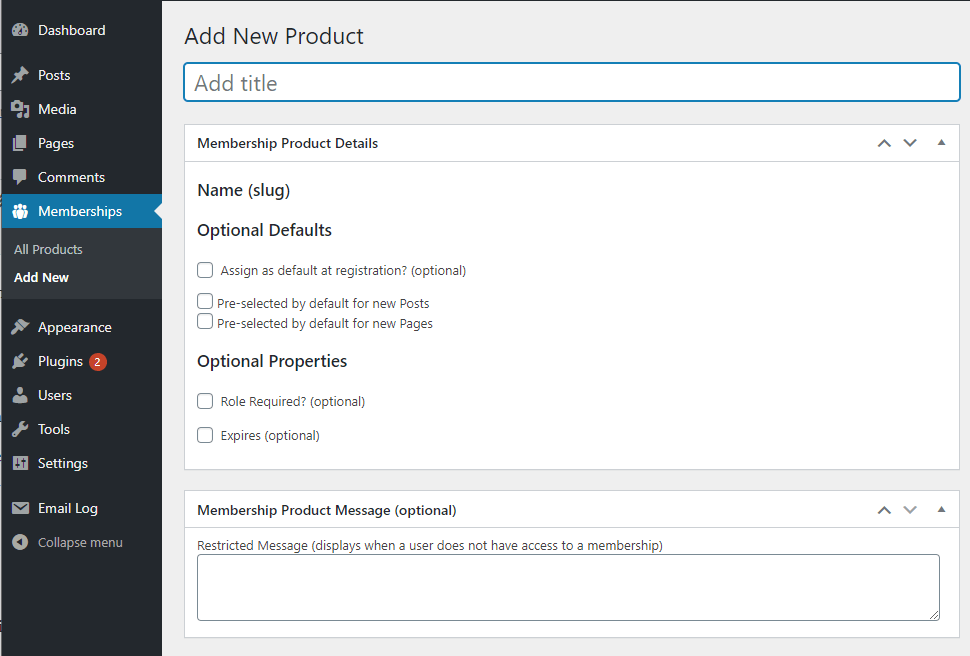The width and height of the screenshot is (970, 656).
Task: Move Membership Product Message panel up
Action: pyautogui.click(x=884, y=510)
